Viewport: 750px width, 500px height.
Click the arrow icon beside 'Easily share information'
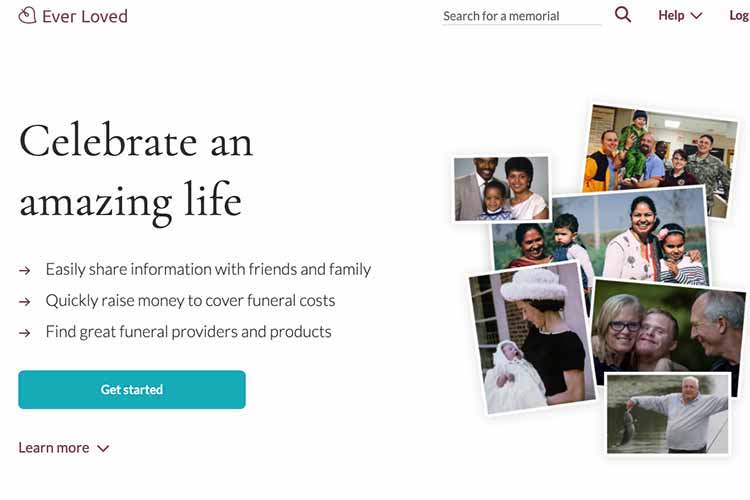tap(24, 271)
